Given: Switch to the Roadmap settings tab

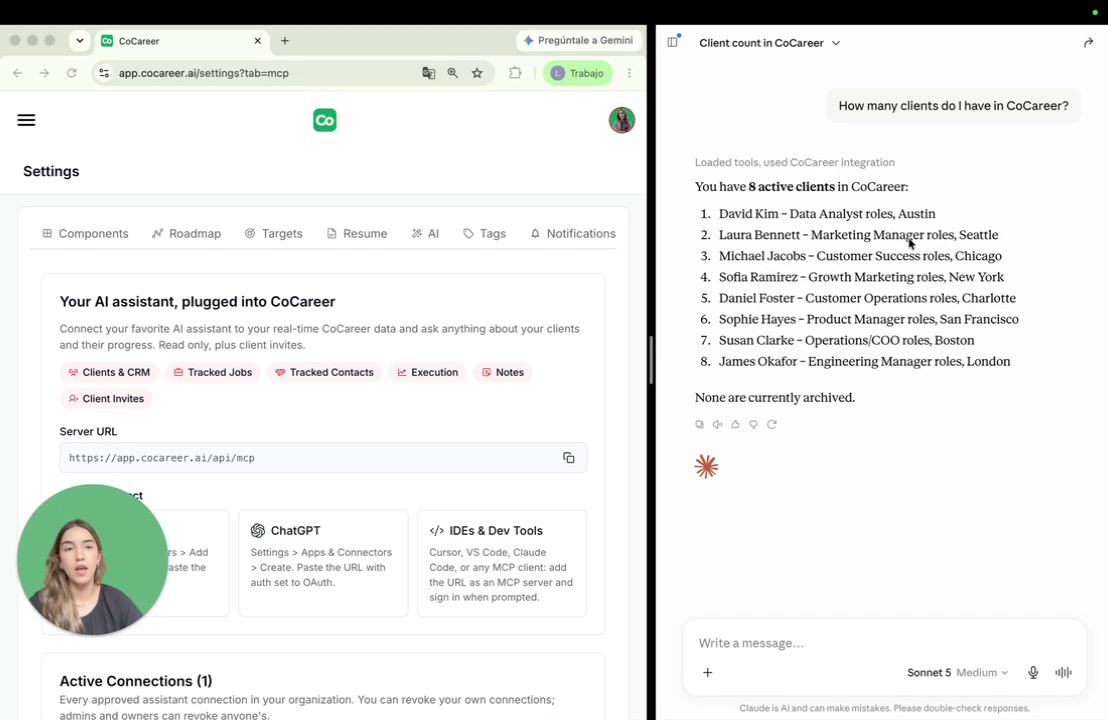Looking at the screenshot, I should pyautogui.click(x=187, y=233).
